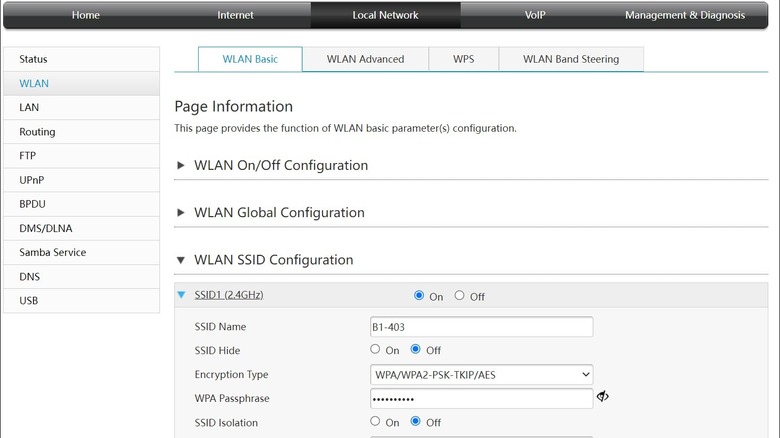780x438 pixels.
Task: Open the WLAN Band Steering tab
Action: [570, 59]
